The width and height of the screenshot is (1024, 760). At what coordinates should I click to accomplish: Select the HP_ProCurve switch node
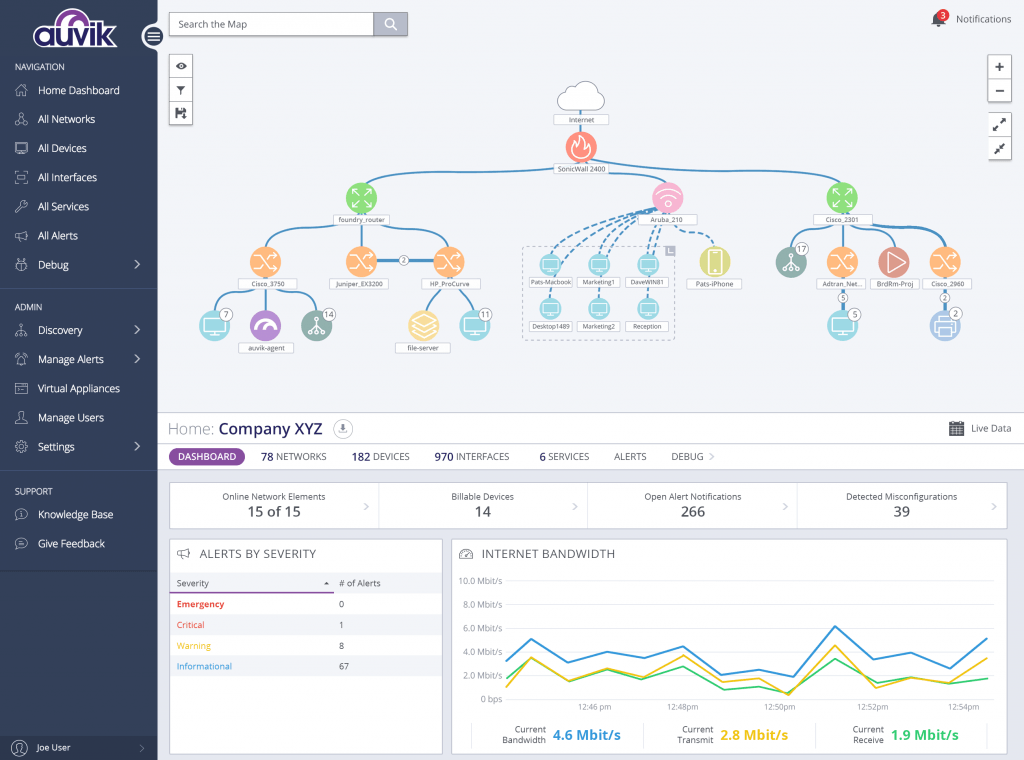click(x=449, y=262)
